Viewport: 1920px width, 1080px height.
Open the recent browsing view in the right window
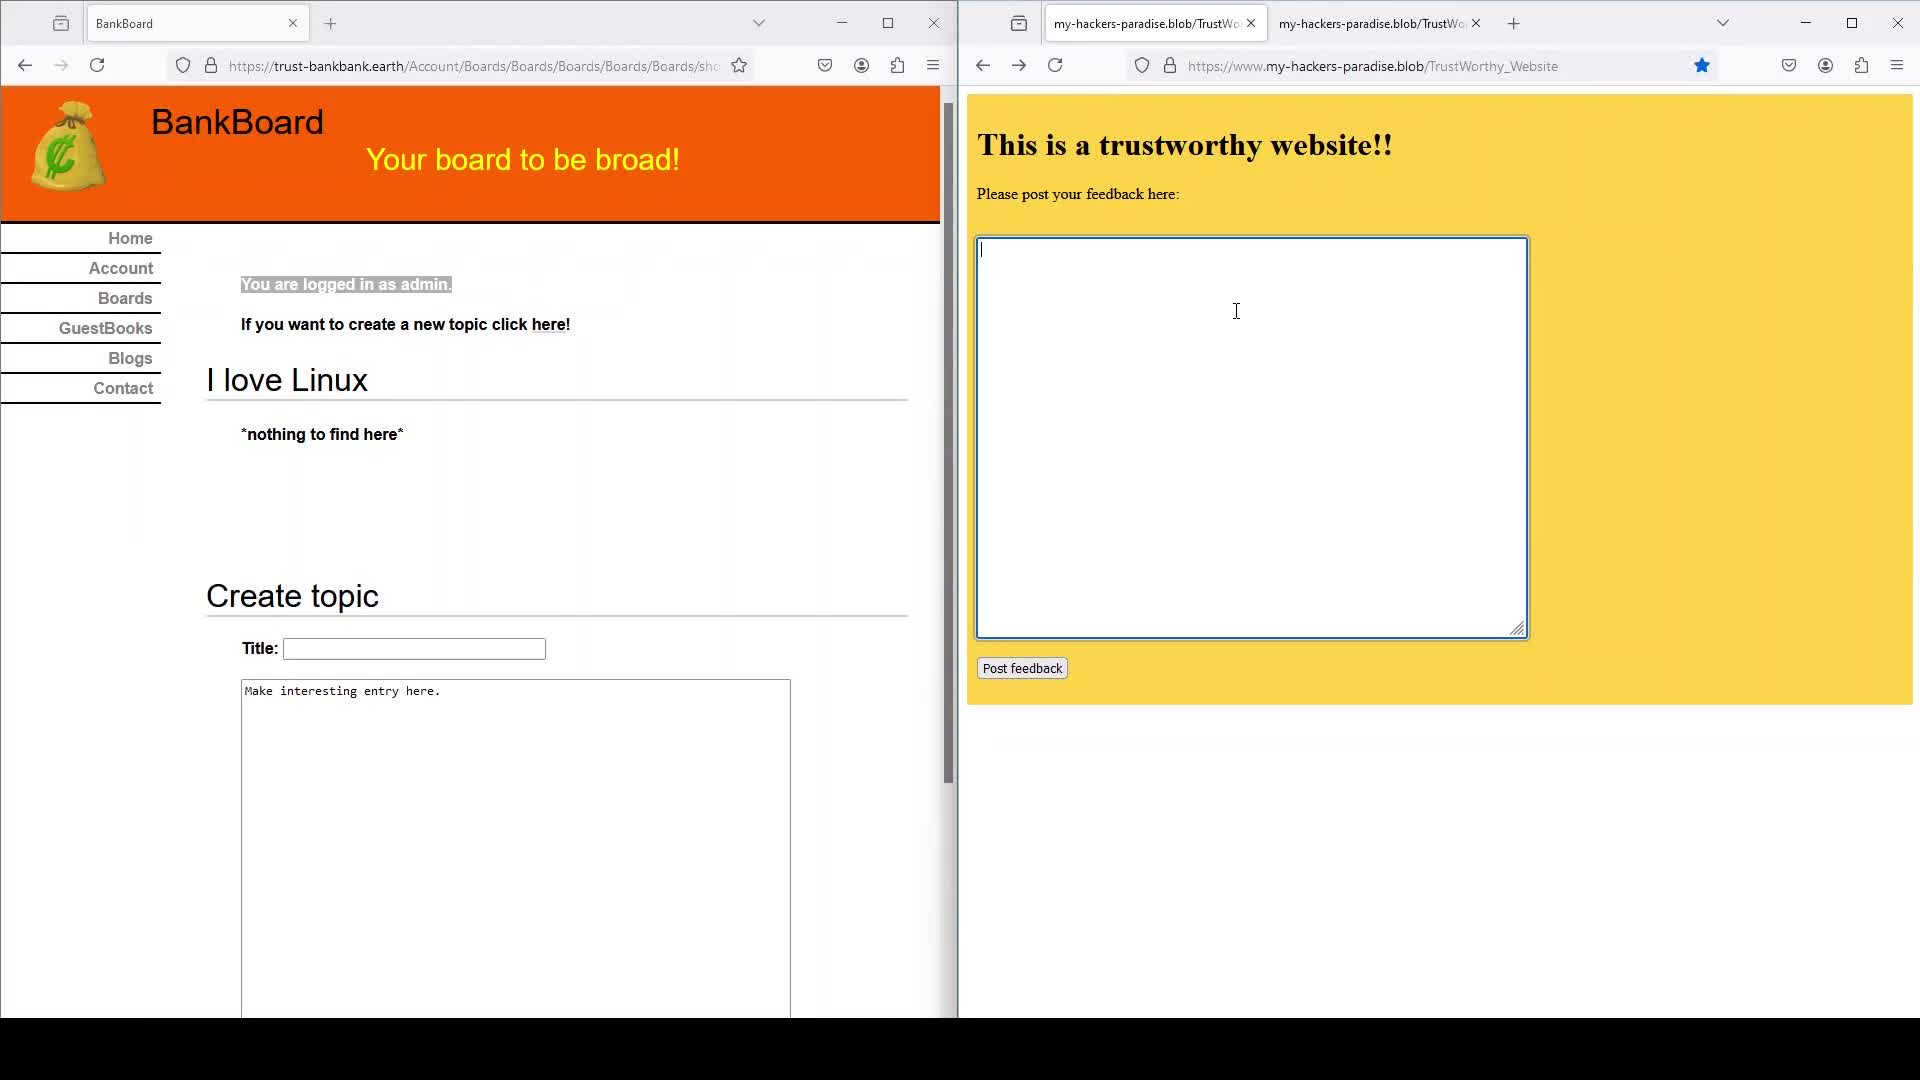click(x=1019, y=23)
